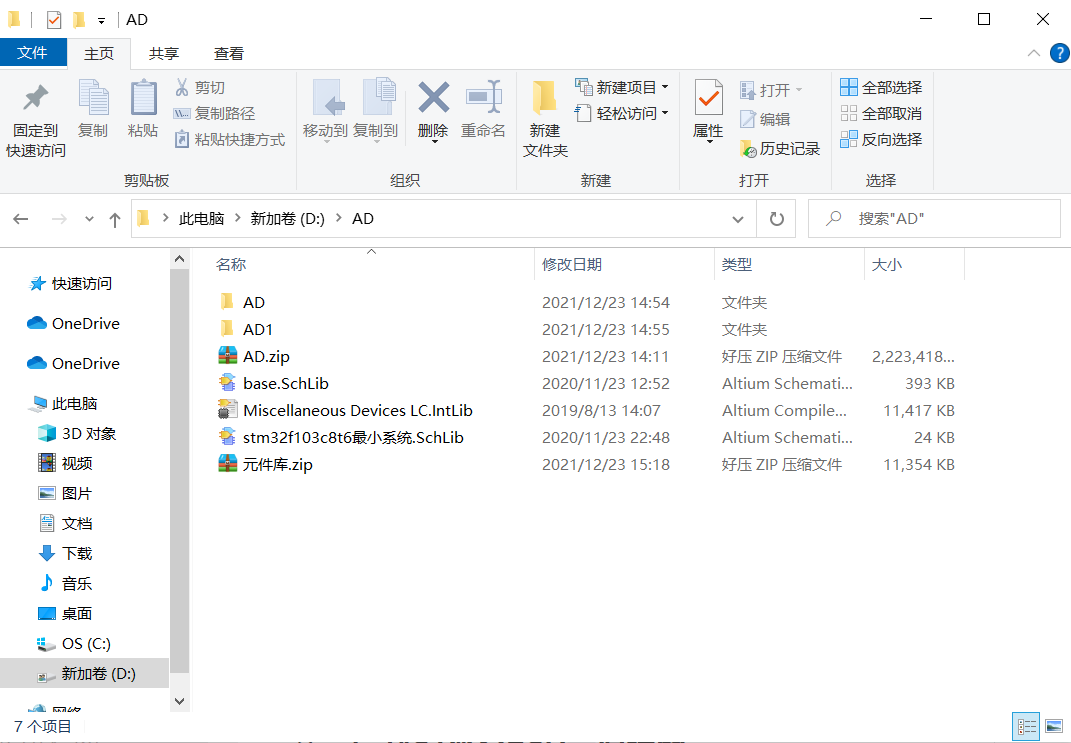Image resolution: width=1071 pixels, height=743 pixels.
Task: Click the Edit (编辑) ribbon item
Action: [x=765, y=120]
